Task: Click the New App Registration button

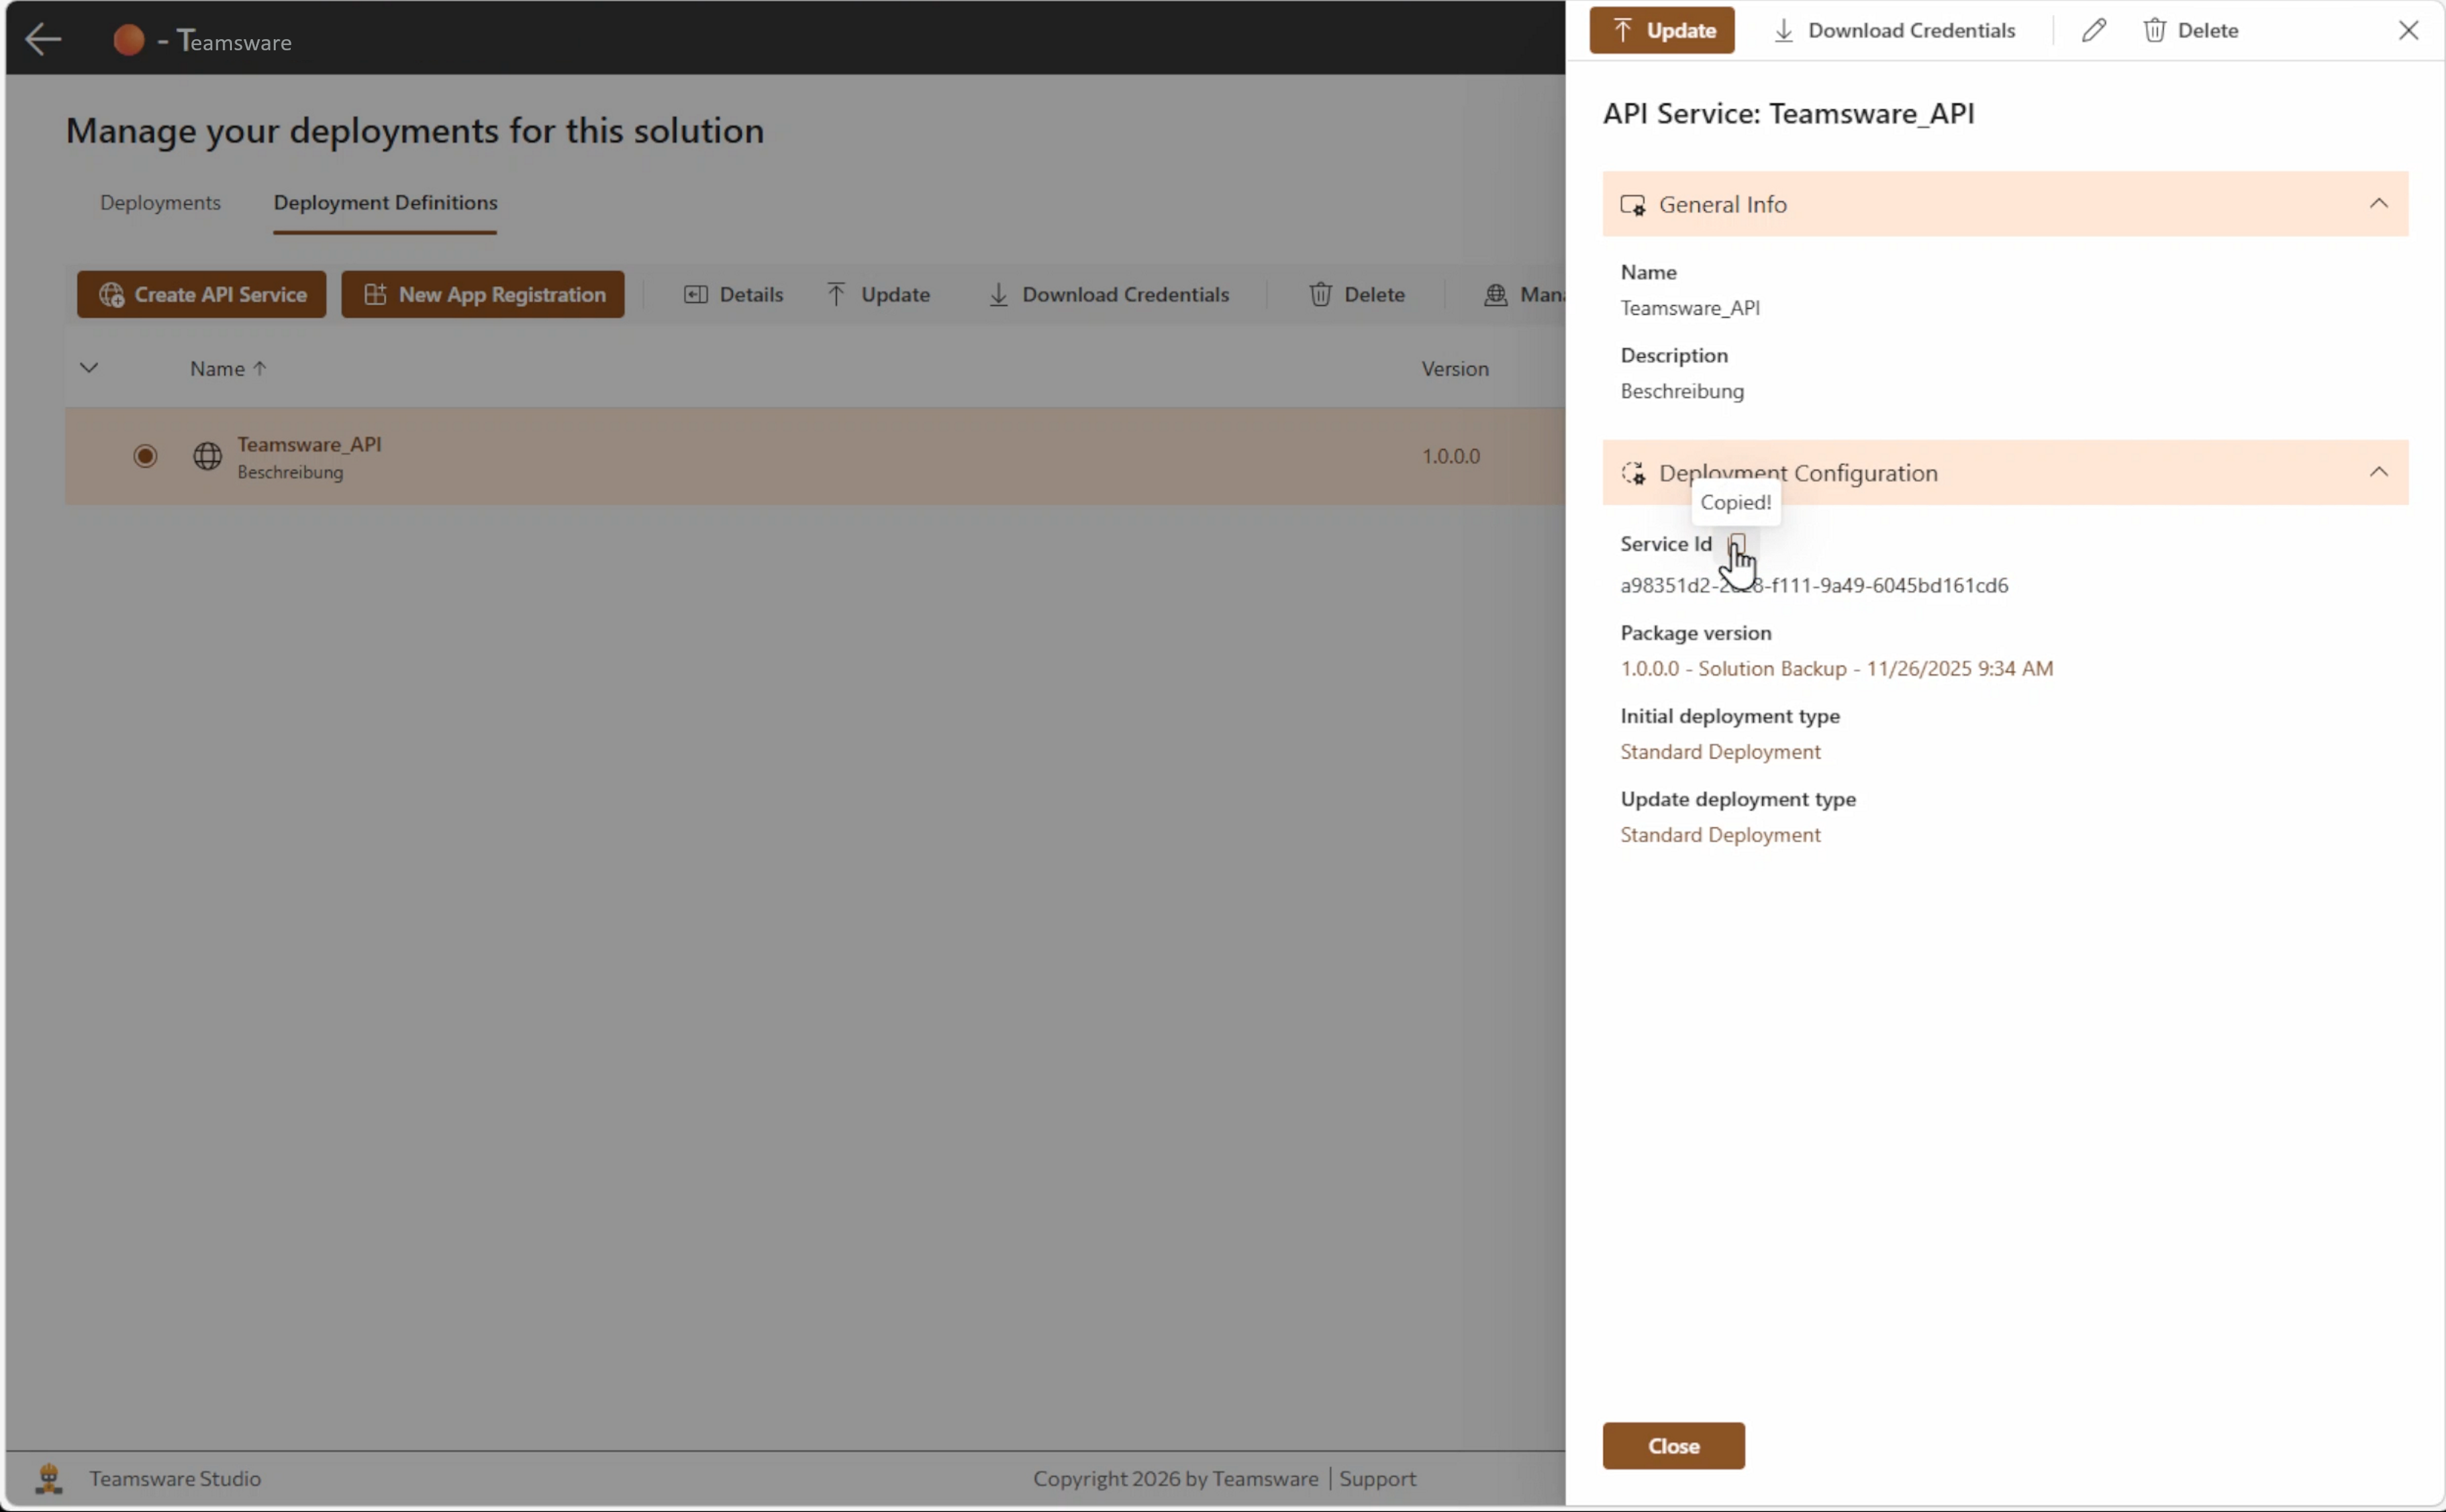Action: point(483,294)
